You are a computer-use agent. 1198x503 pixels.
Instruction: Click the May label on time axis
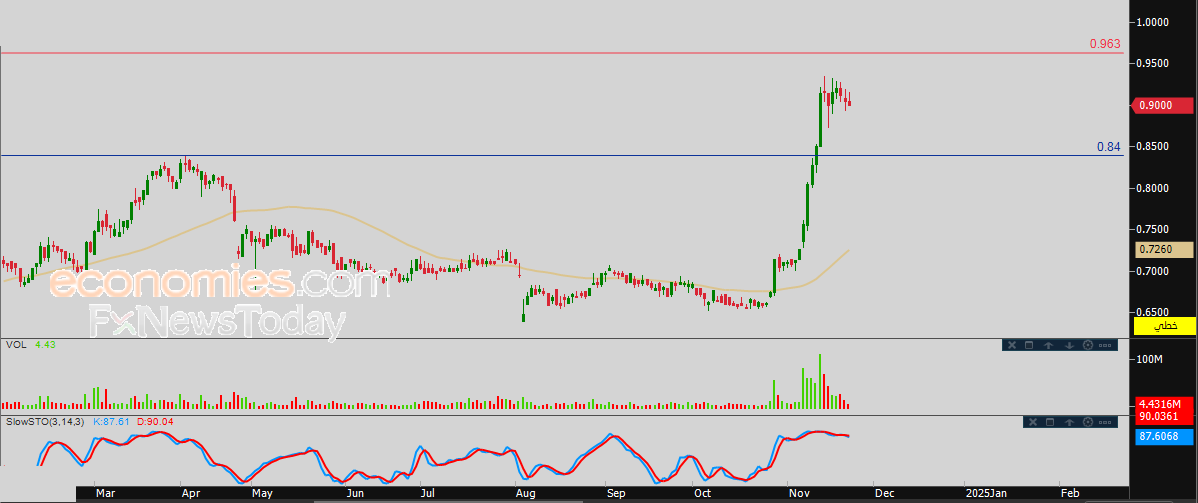[x=262, y=494]
